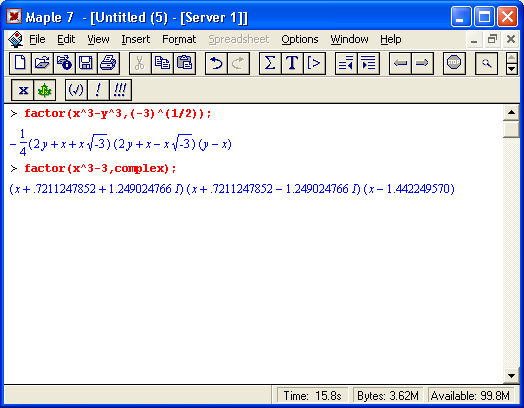The height and width of the screenshot is (408, 524).
Task: Open an existing worksheet via the folder icon
Action: (42, 63)
